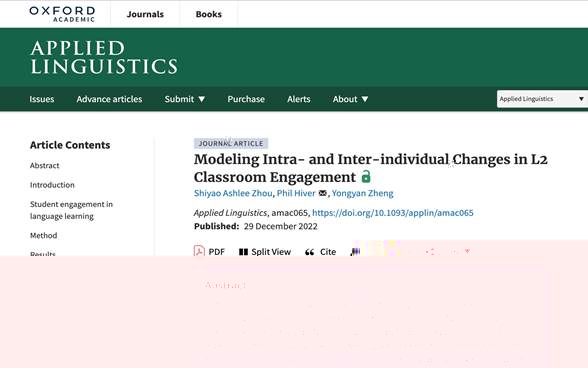Expand the About dropdown menu
The width and height of the screenshot is (588, 368).
pos(350,99)
